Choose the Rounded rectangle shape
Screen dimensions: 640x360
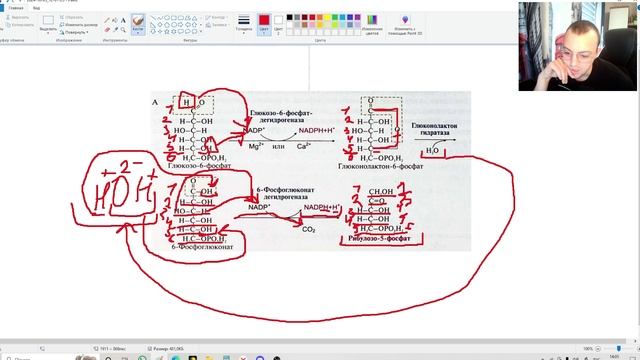[181, 18]
